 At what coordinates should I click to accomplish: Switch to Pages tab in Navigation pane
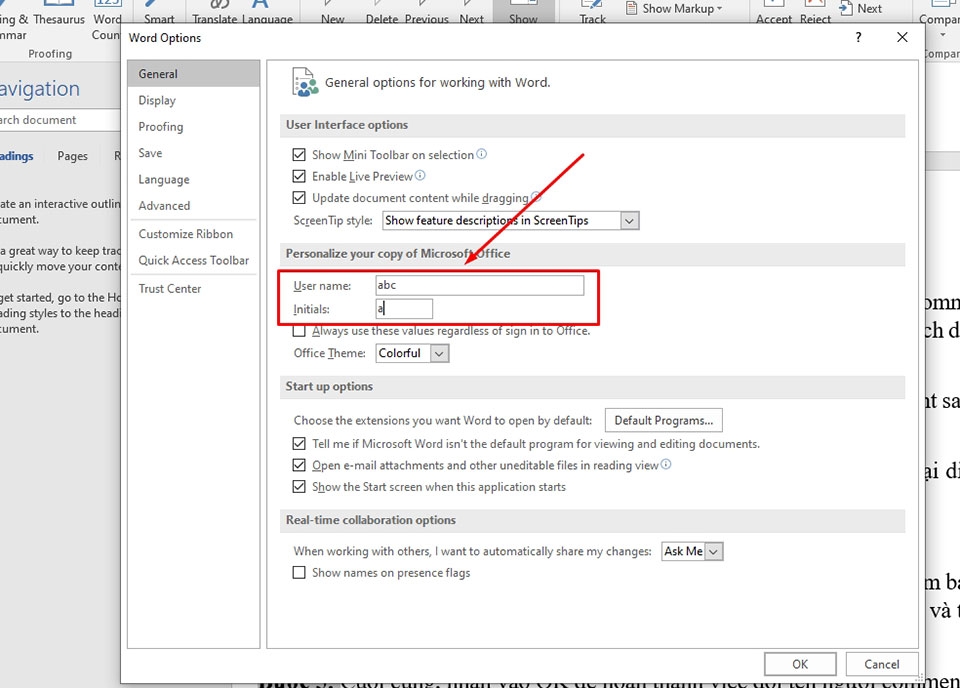(72, 156)
